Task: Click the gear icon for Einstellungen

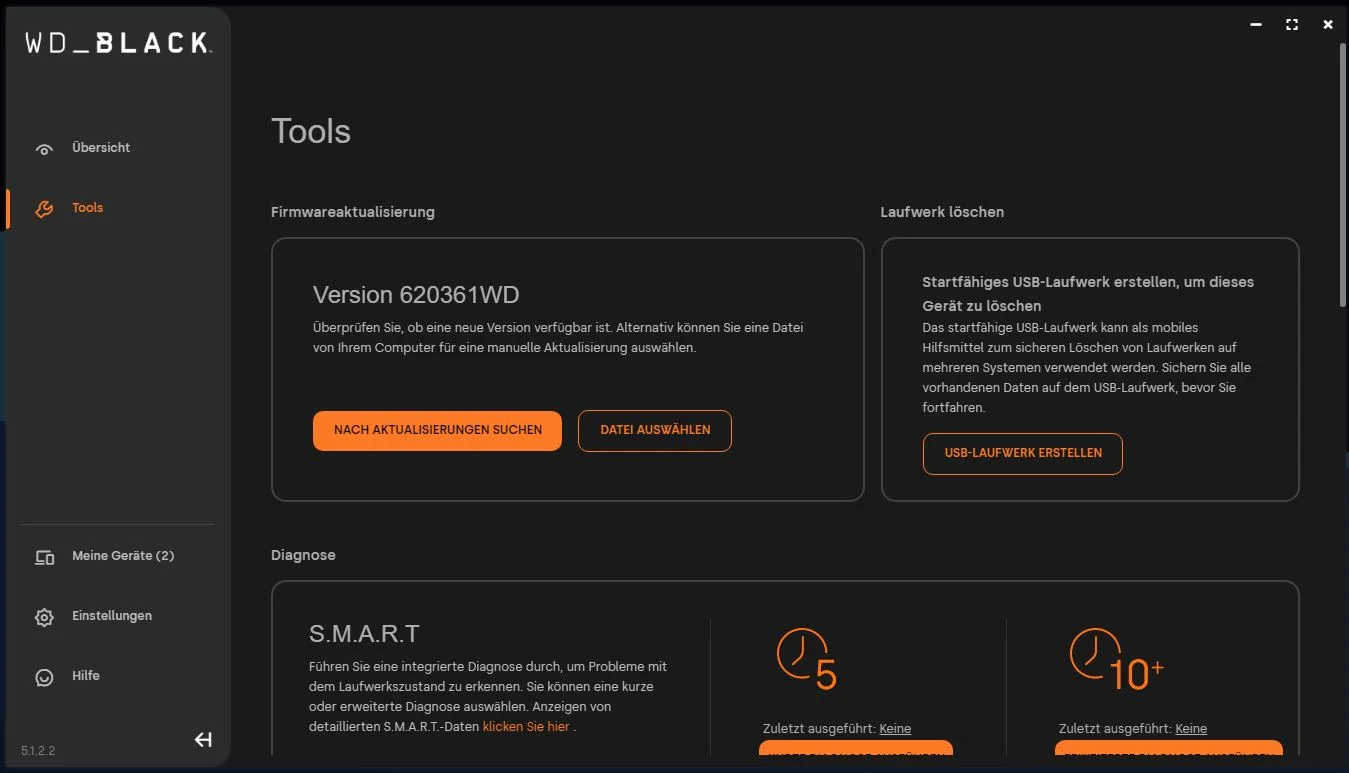Action: tap(44, 617)
